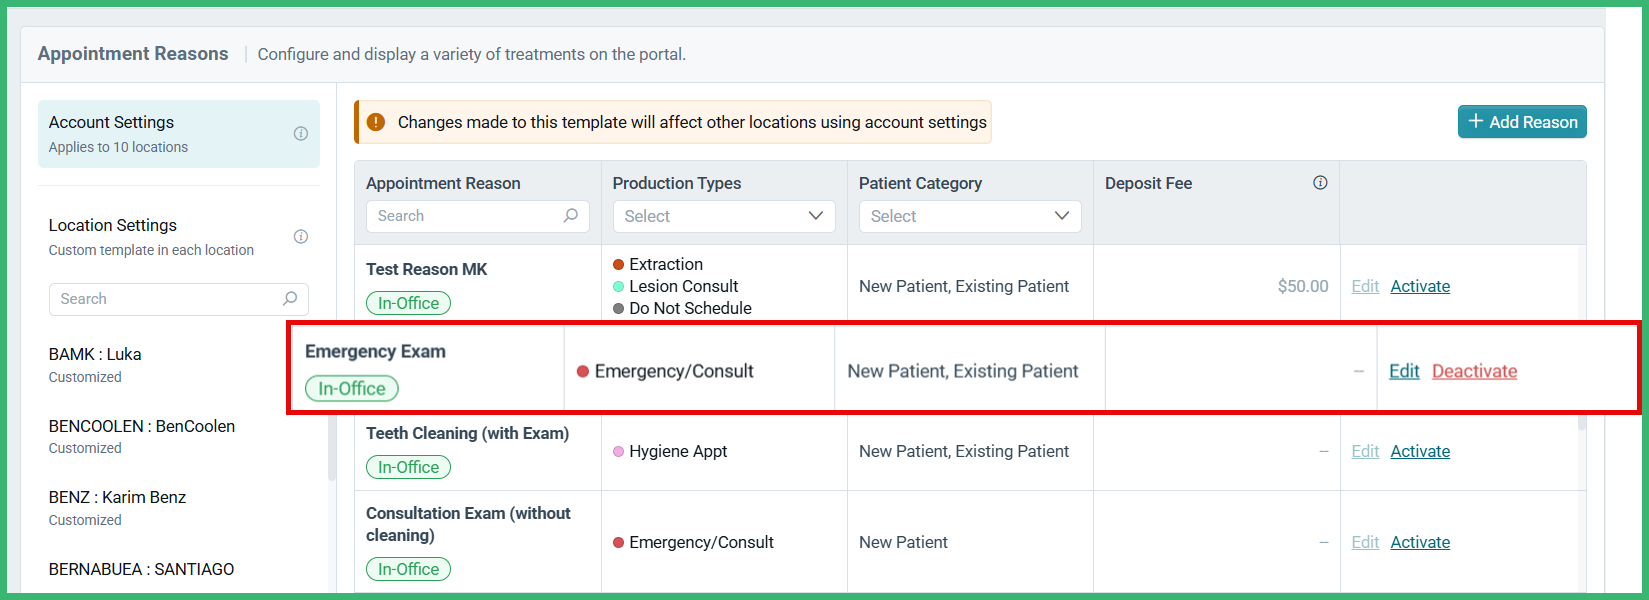Toggle the In-Office badge on Test Reason MK

point(408,301)
